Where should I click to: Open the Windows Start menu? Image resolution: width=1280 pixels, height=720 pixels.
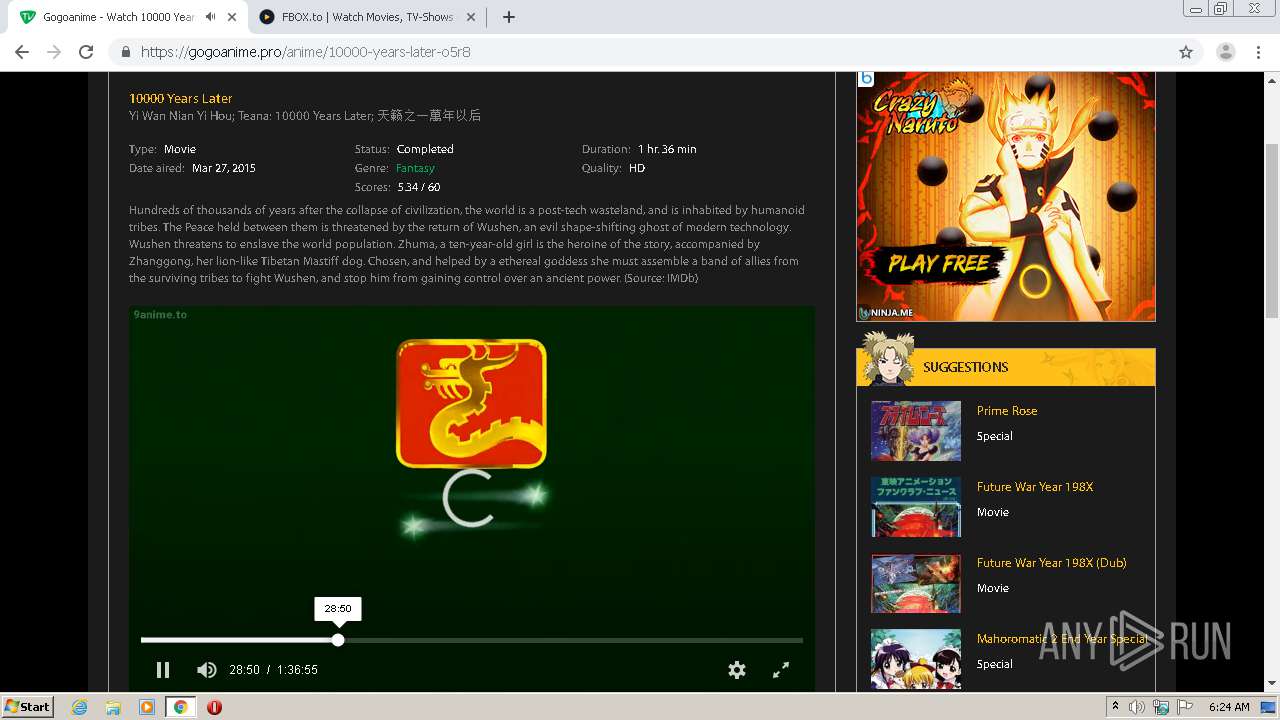28,706
